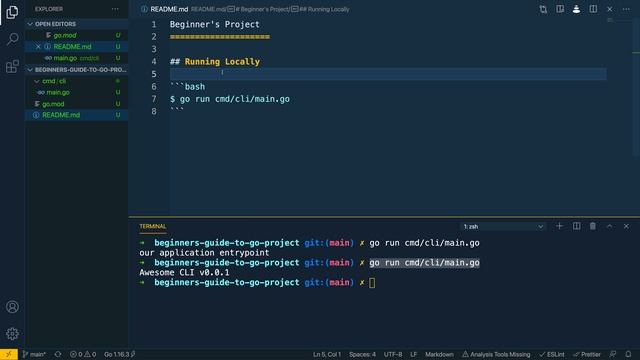Image resolution: width=640 pixels, height=360 pixels.
Task: Click the ## Running Locally breadcrumb
Action: 320,9
